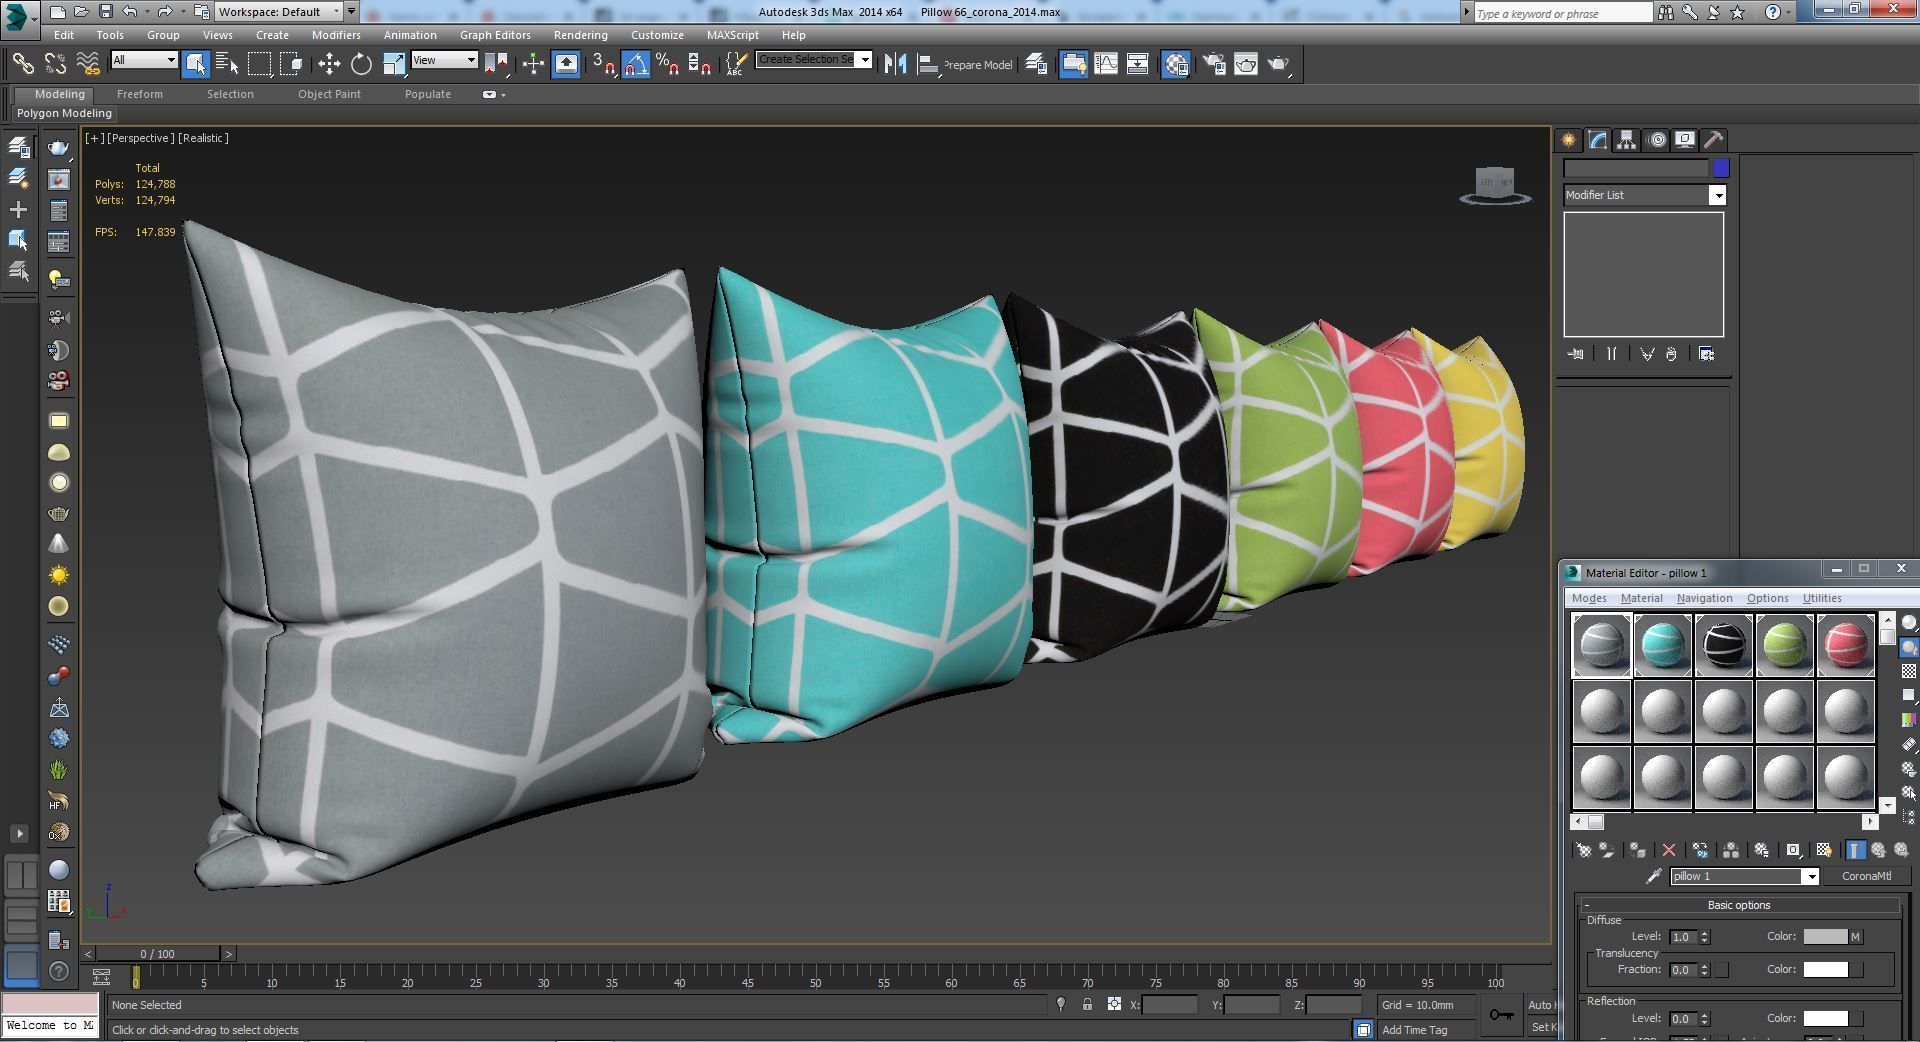Viewport: 1920px width, 1042px height.
Task: Open the Modify command panel tab
Action: pos(1598,140)
